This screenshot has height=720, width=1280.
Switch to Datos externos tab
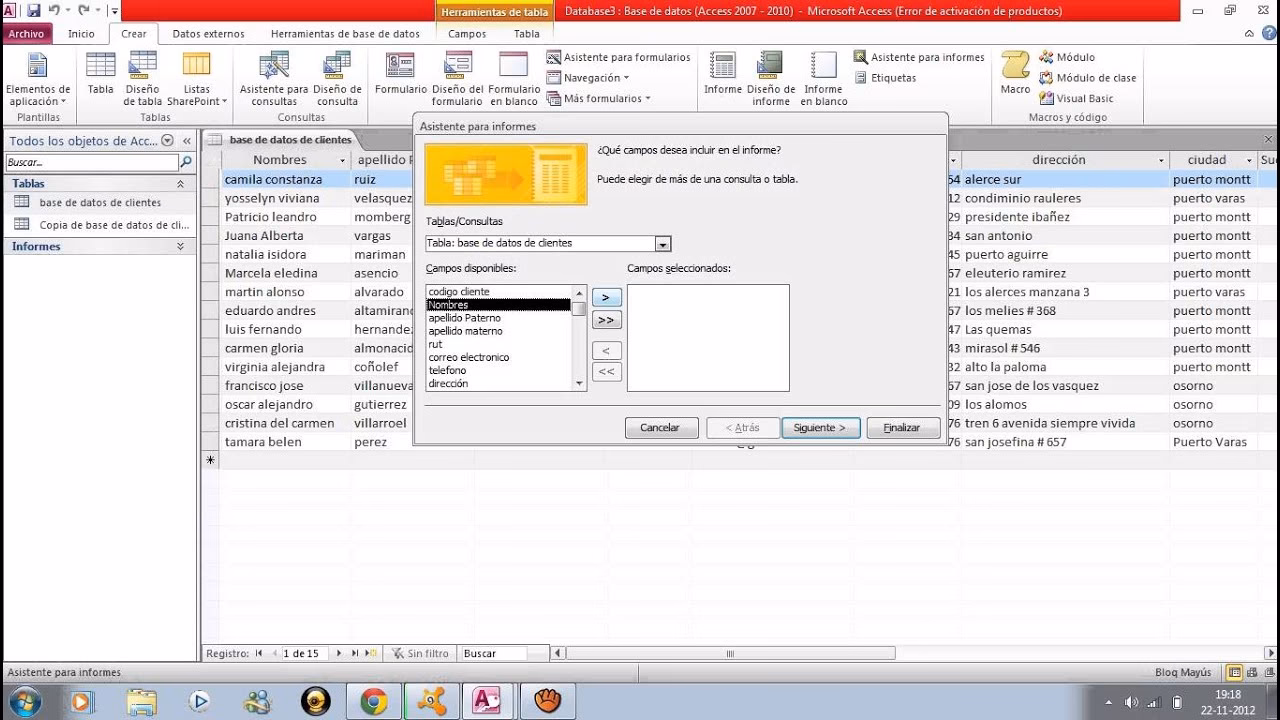208,33
